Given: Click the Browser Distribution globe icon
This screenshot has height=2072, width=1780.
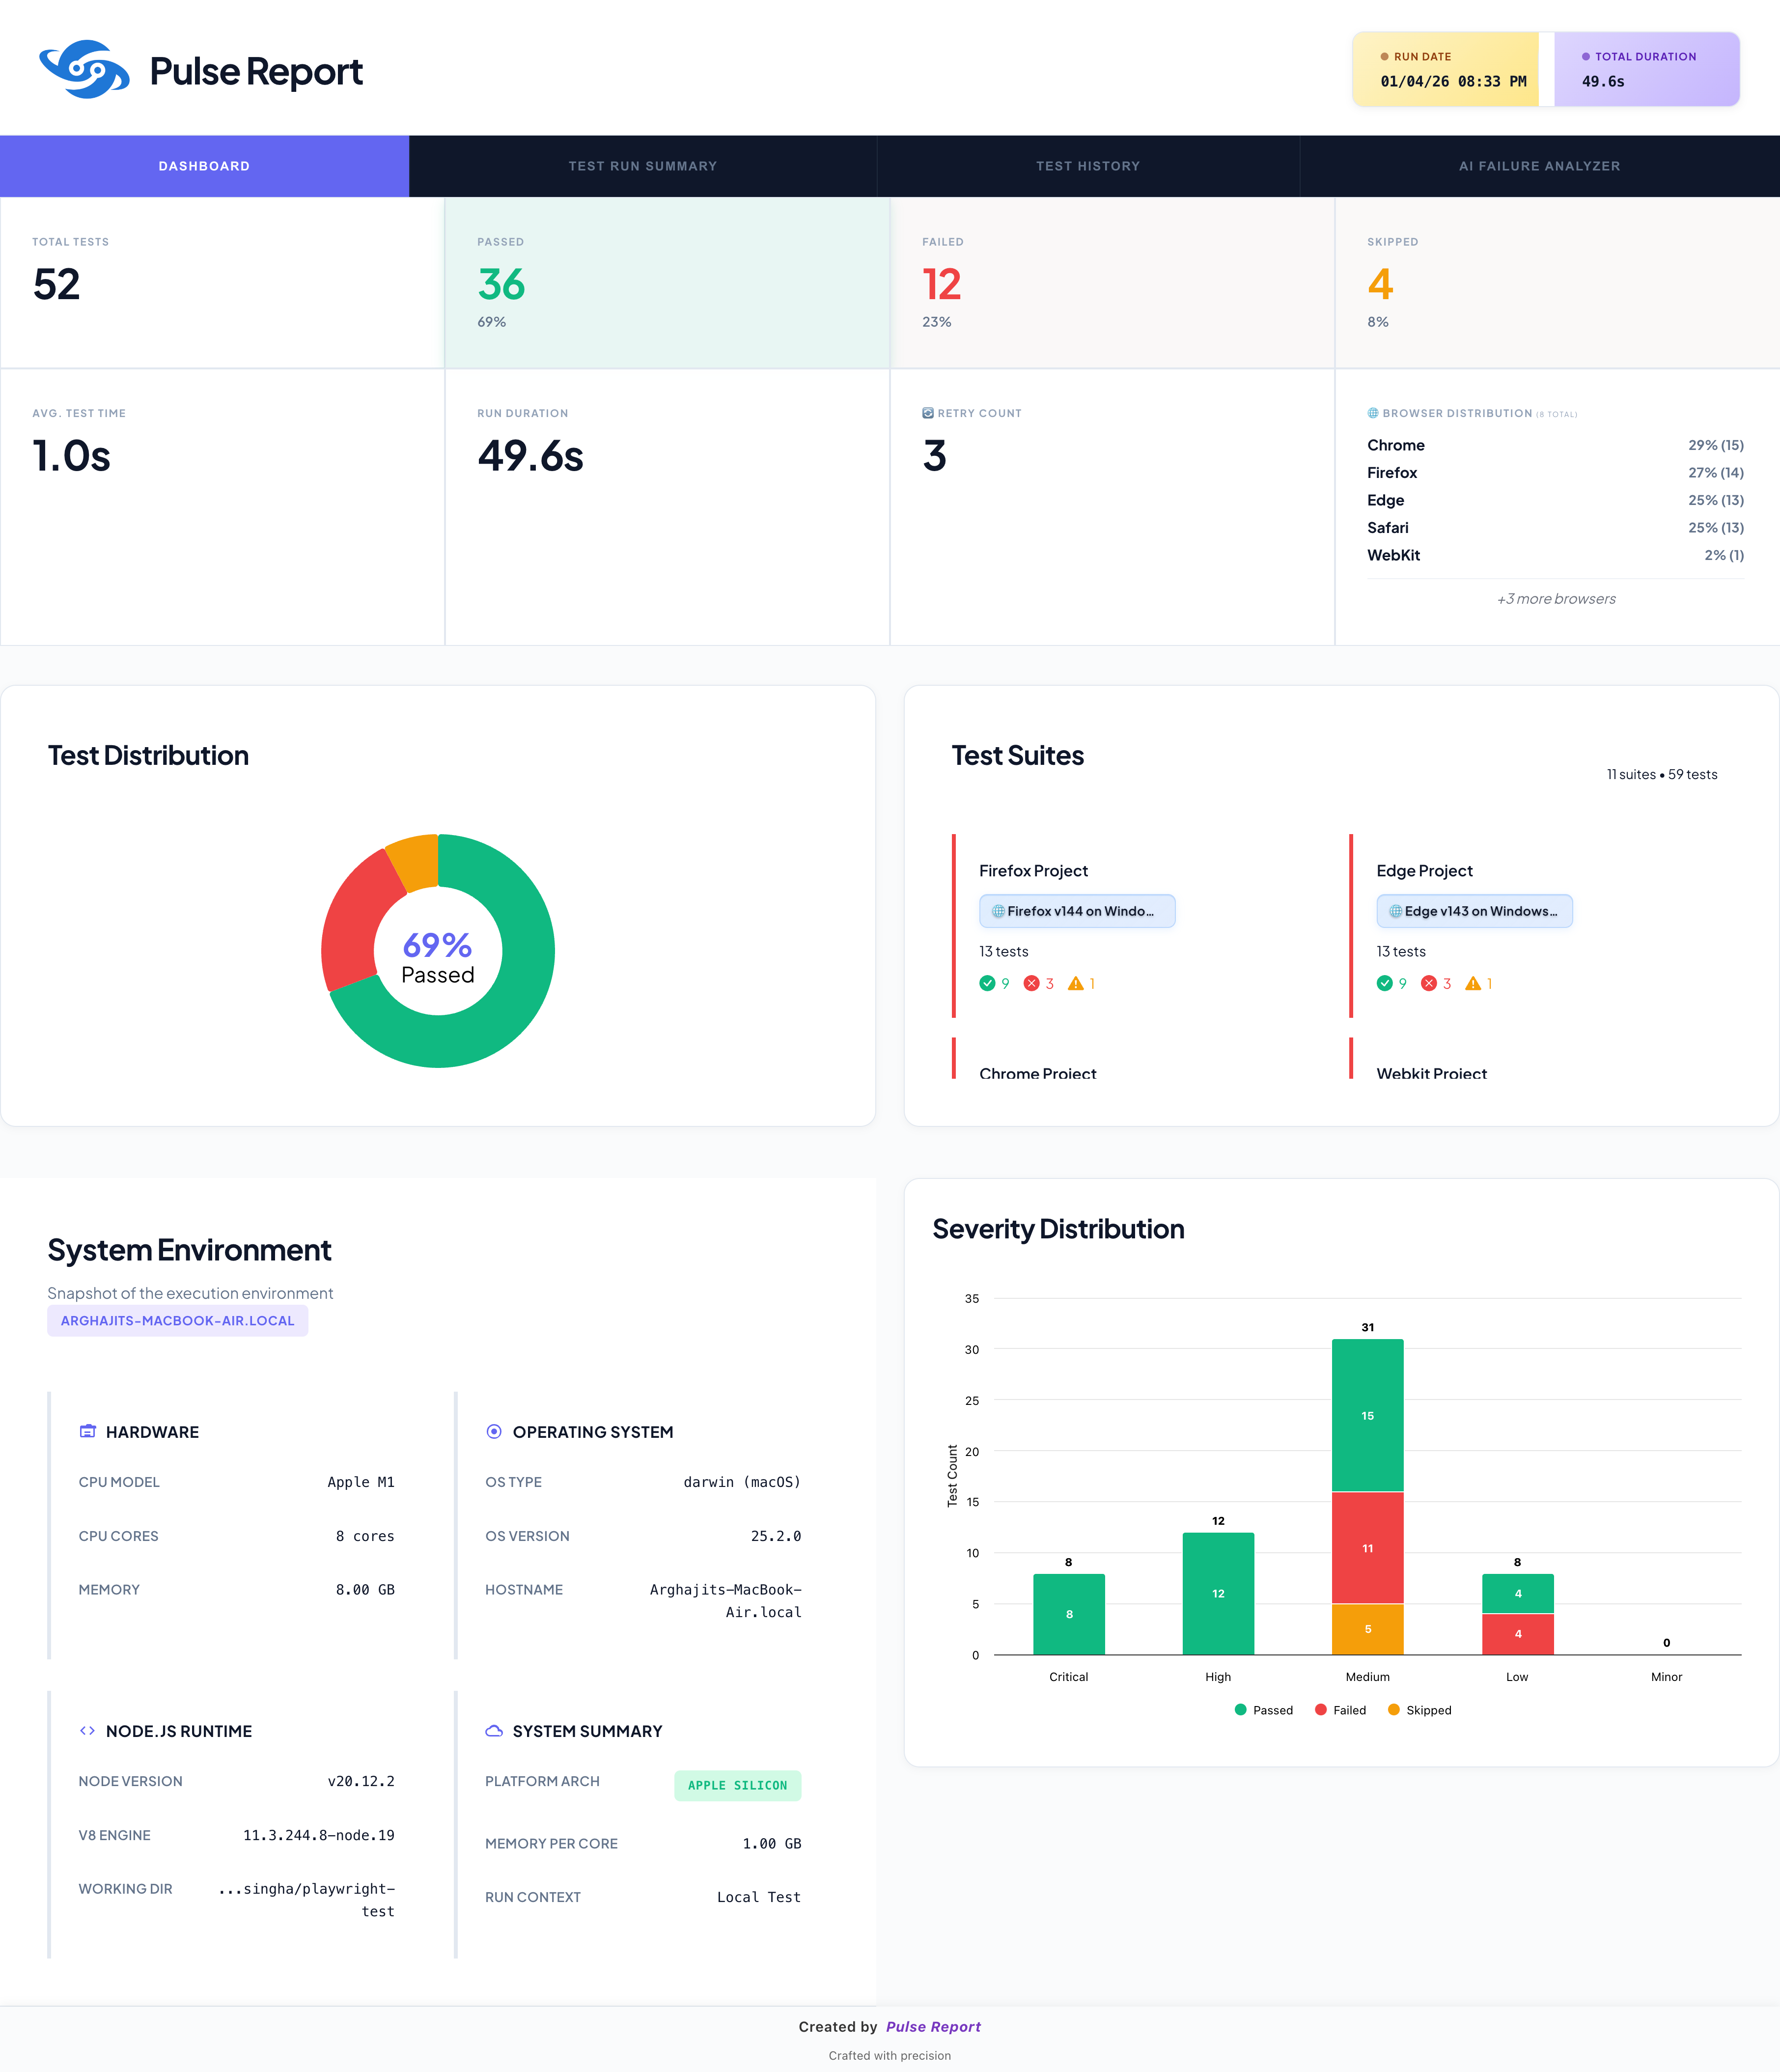Looking at the screenshot, I should click(1373, 413).
